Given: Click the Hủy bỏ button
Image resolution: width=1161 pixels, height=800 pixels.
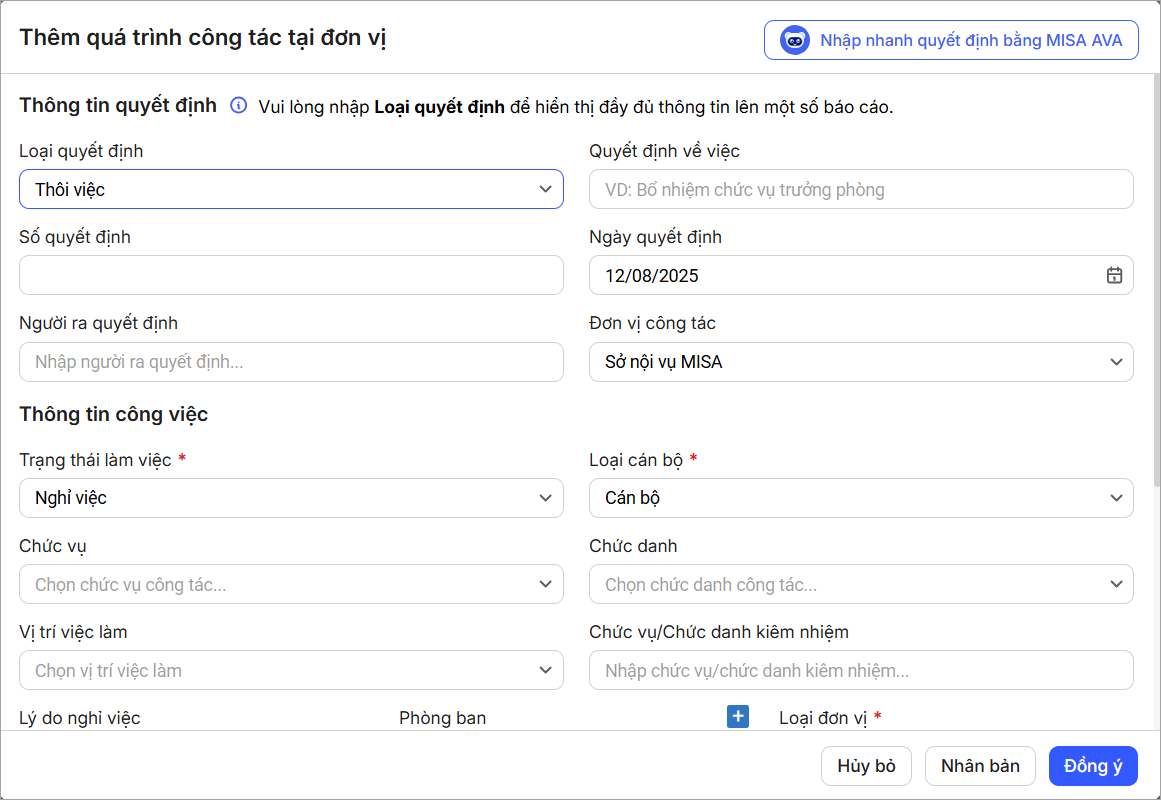Looking at the screenshot, I should 866,766.
